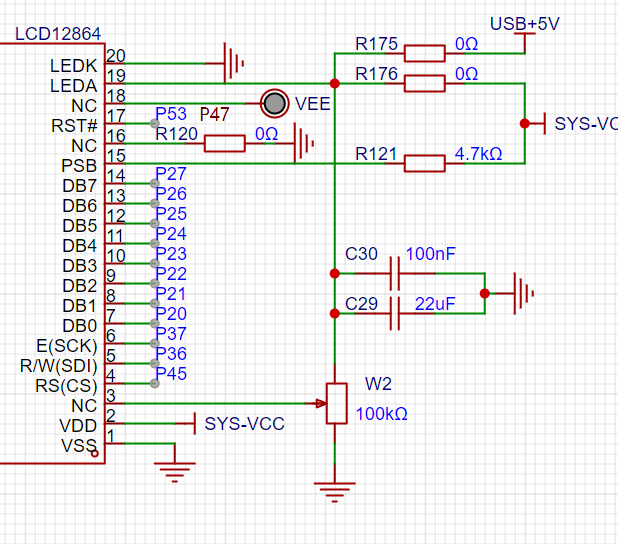
Task: Select the 0Ω value of R120
Action: coord(266,134)
